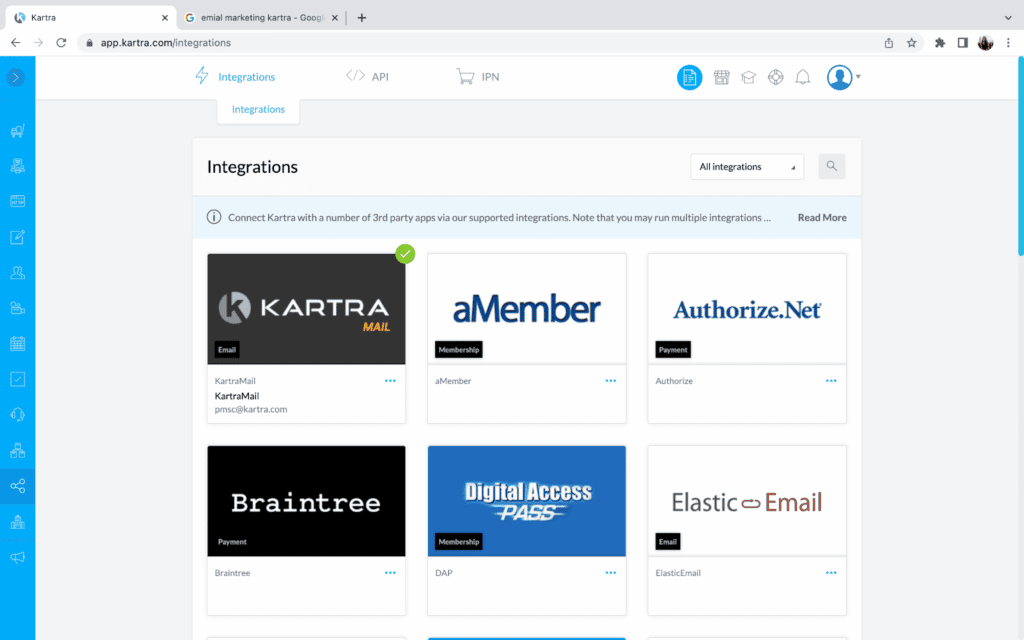
Task: Open the blue document icon in header
Action: (689, 78)
